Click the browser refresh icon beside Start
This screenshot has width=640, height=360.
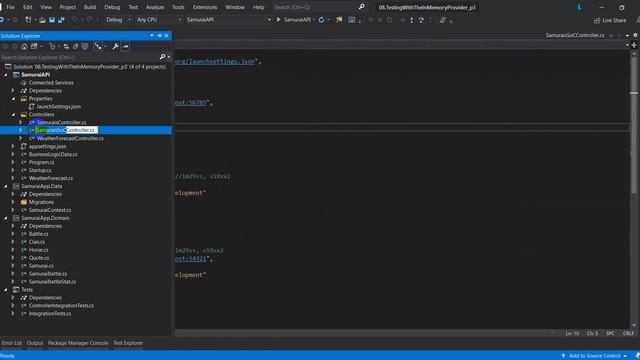coord(322,20)
